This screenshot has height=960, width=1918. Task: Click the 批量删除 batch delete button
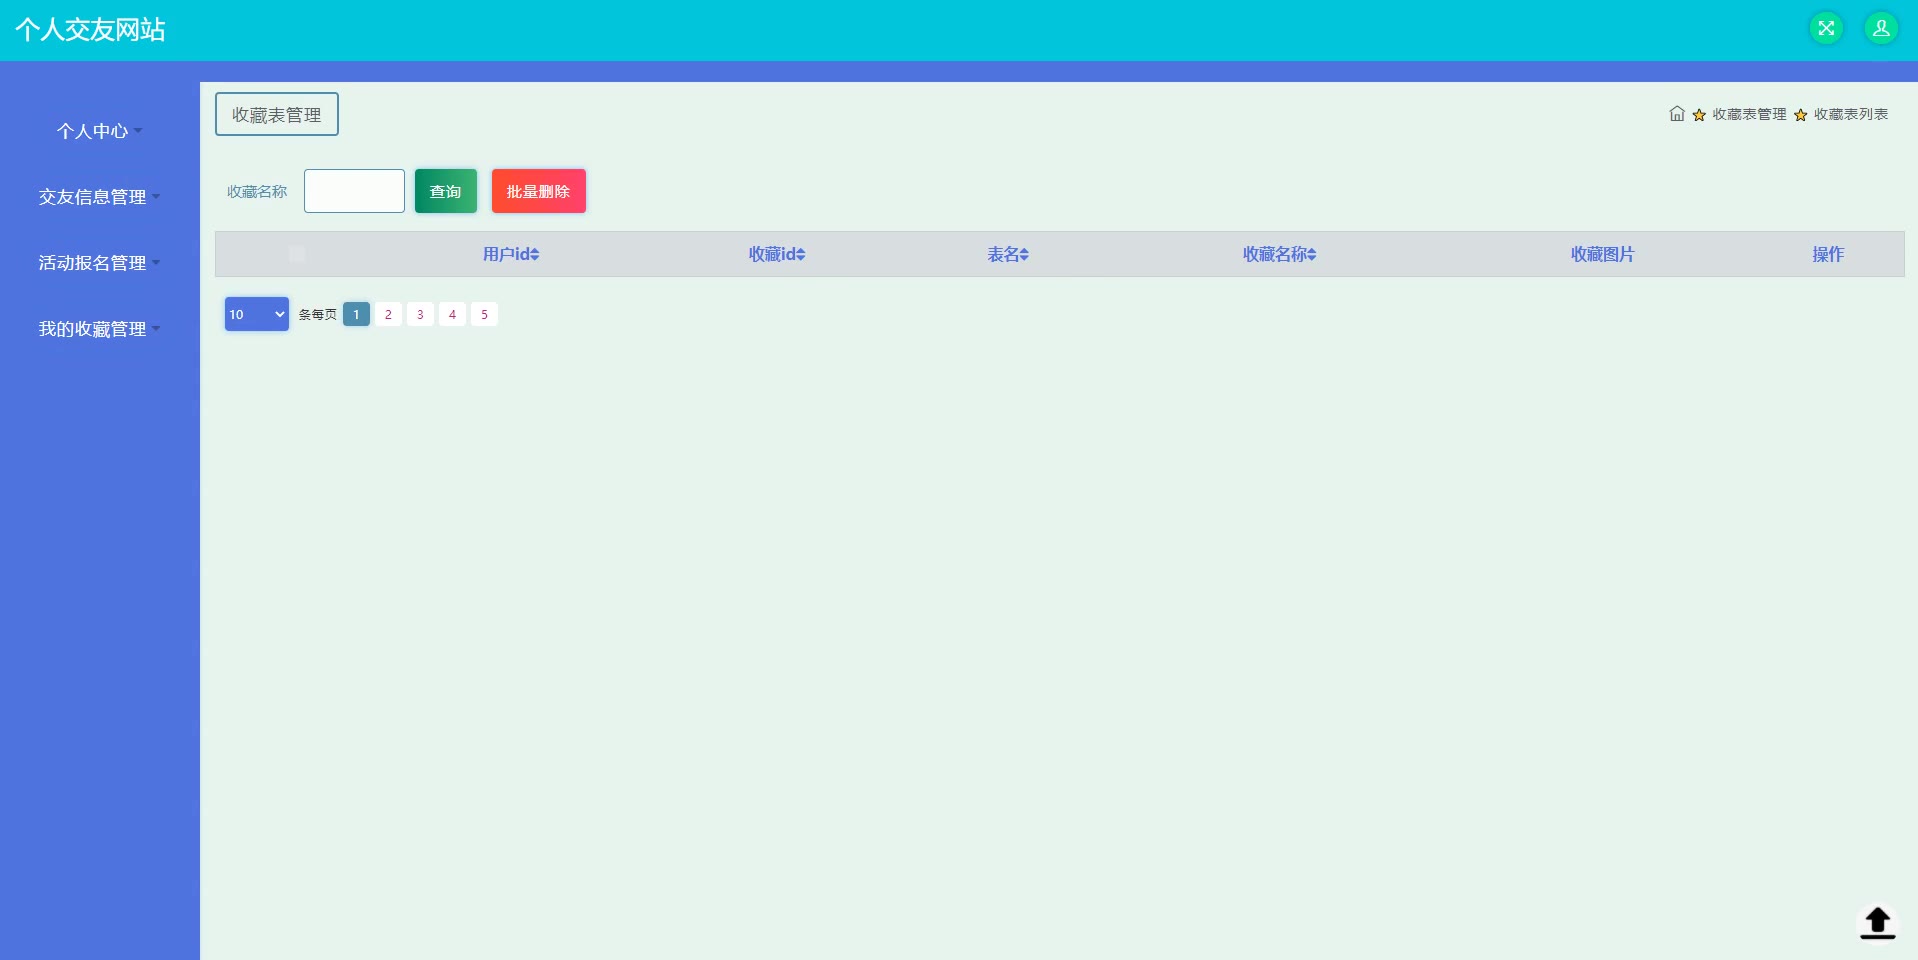pos(539,191)
